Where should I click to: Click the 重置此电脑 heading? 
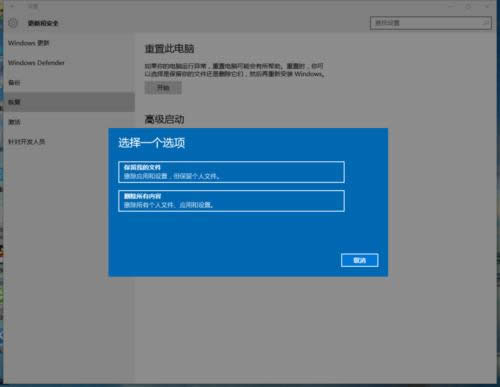coord(169,49)
